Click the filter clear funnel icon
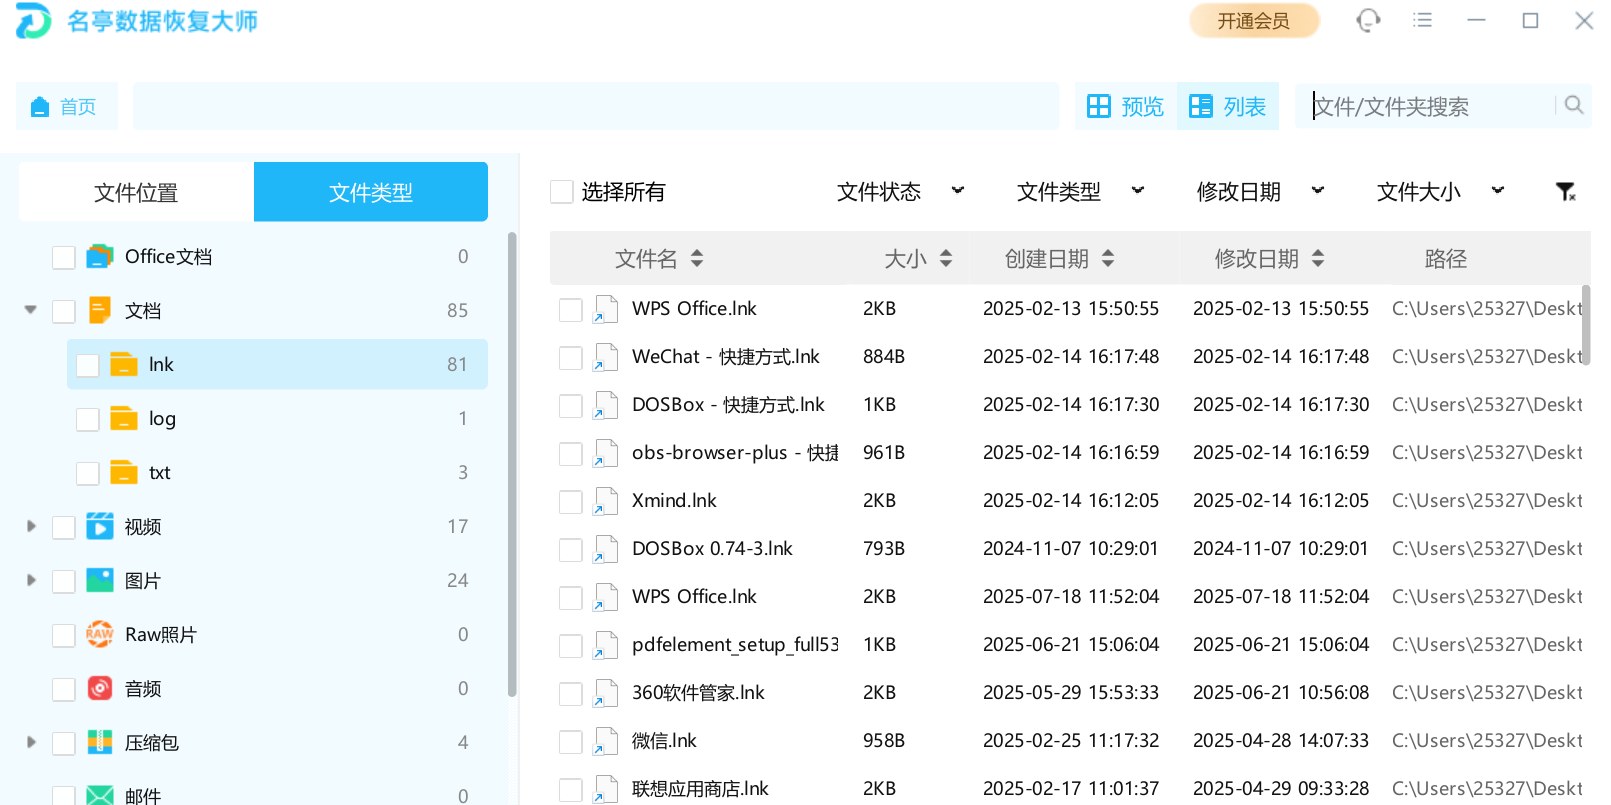1611x805 pixels. coord(1566,191)
